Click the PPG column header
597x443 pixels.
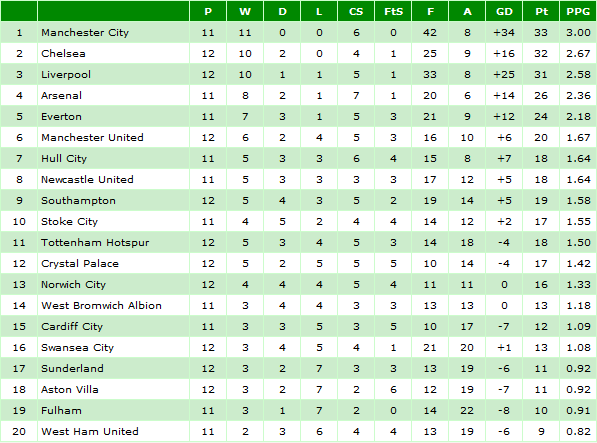pyautogui.click(x=578, y=11)
